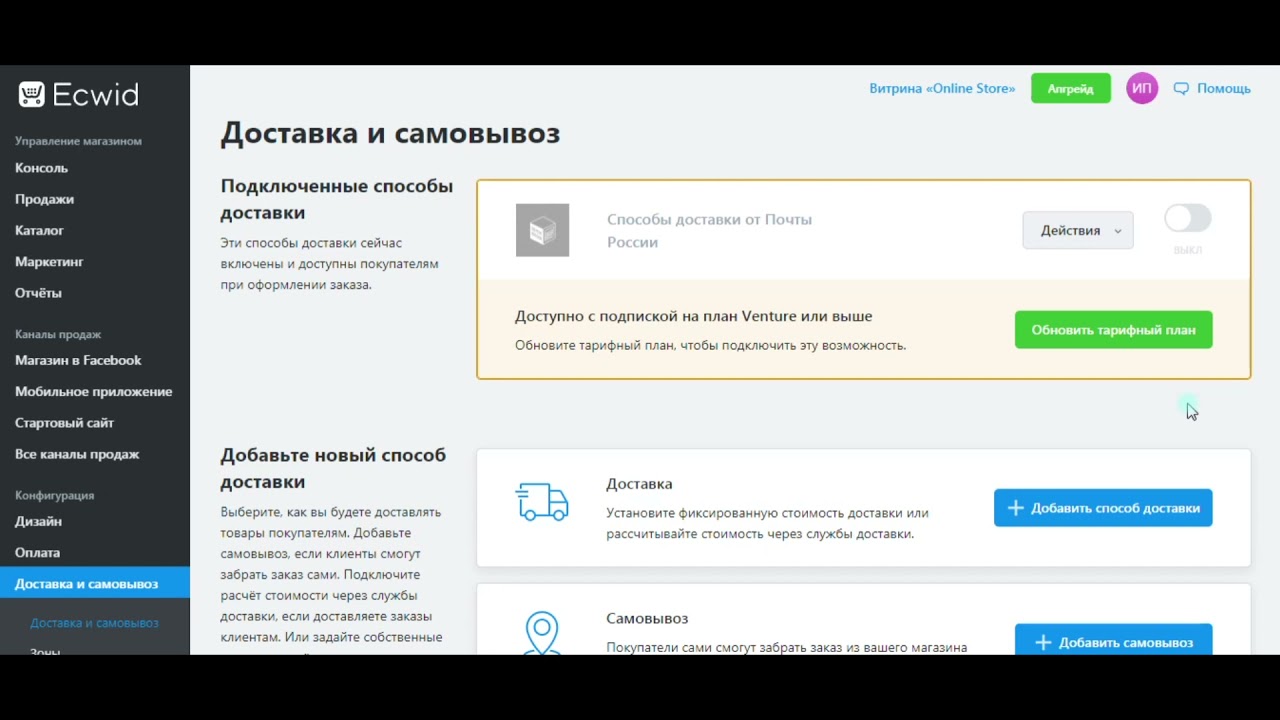Go to the Дизайн settings
This screenshot has height=720, width=1280.
coord(38,521)
